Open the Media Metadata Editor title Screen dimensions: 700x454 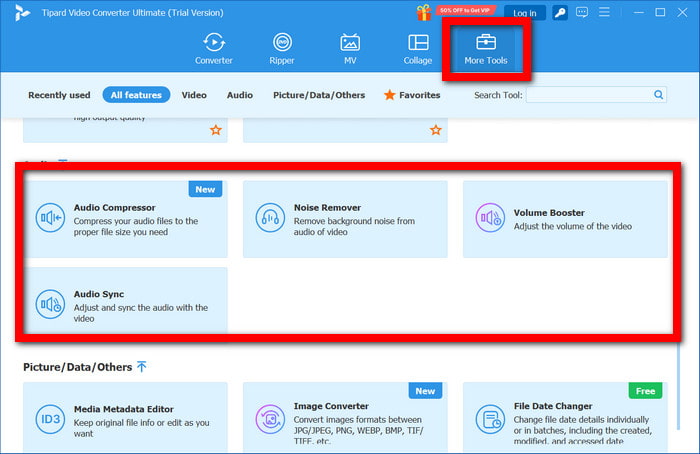pyautogui.click(x=124, y=409)
